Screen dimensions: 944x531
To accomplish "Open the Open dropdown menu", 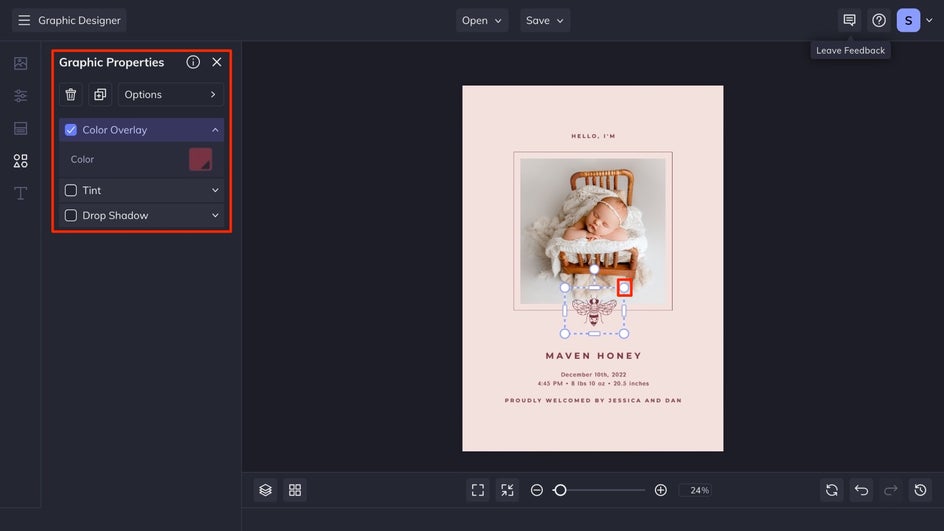I will pos(482,20).
